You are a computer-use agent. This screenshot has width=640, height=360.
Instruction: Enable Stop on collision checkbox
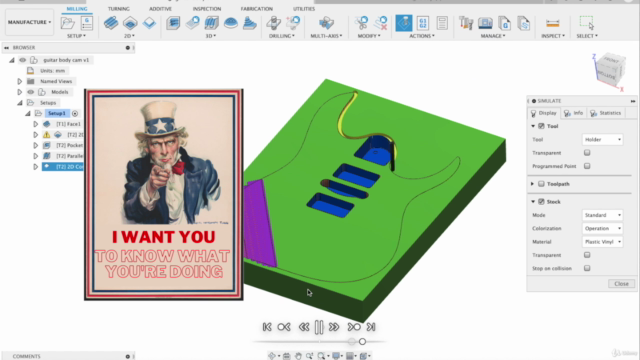coord(587,268)
